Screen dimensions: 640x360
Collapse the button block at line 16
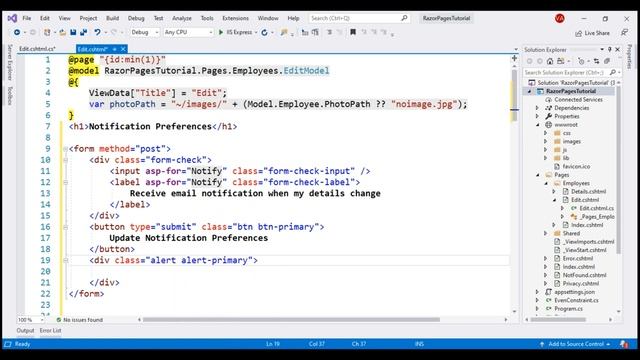(65, 227)
